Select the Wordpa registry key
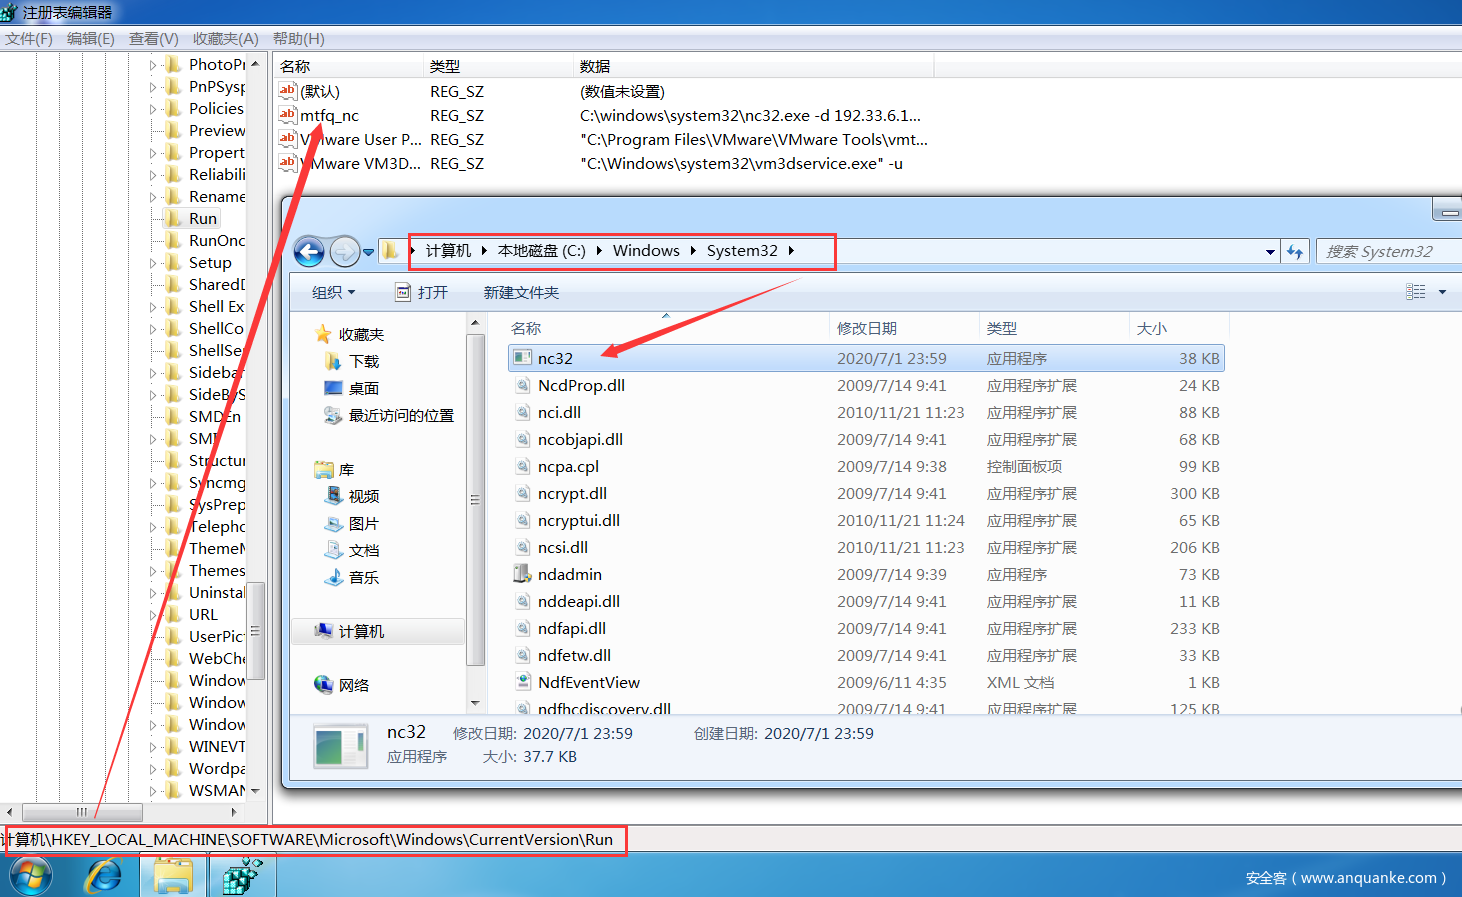 click(216, 769)
